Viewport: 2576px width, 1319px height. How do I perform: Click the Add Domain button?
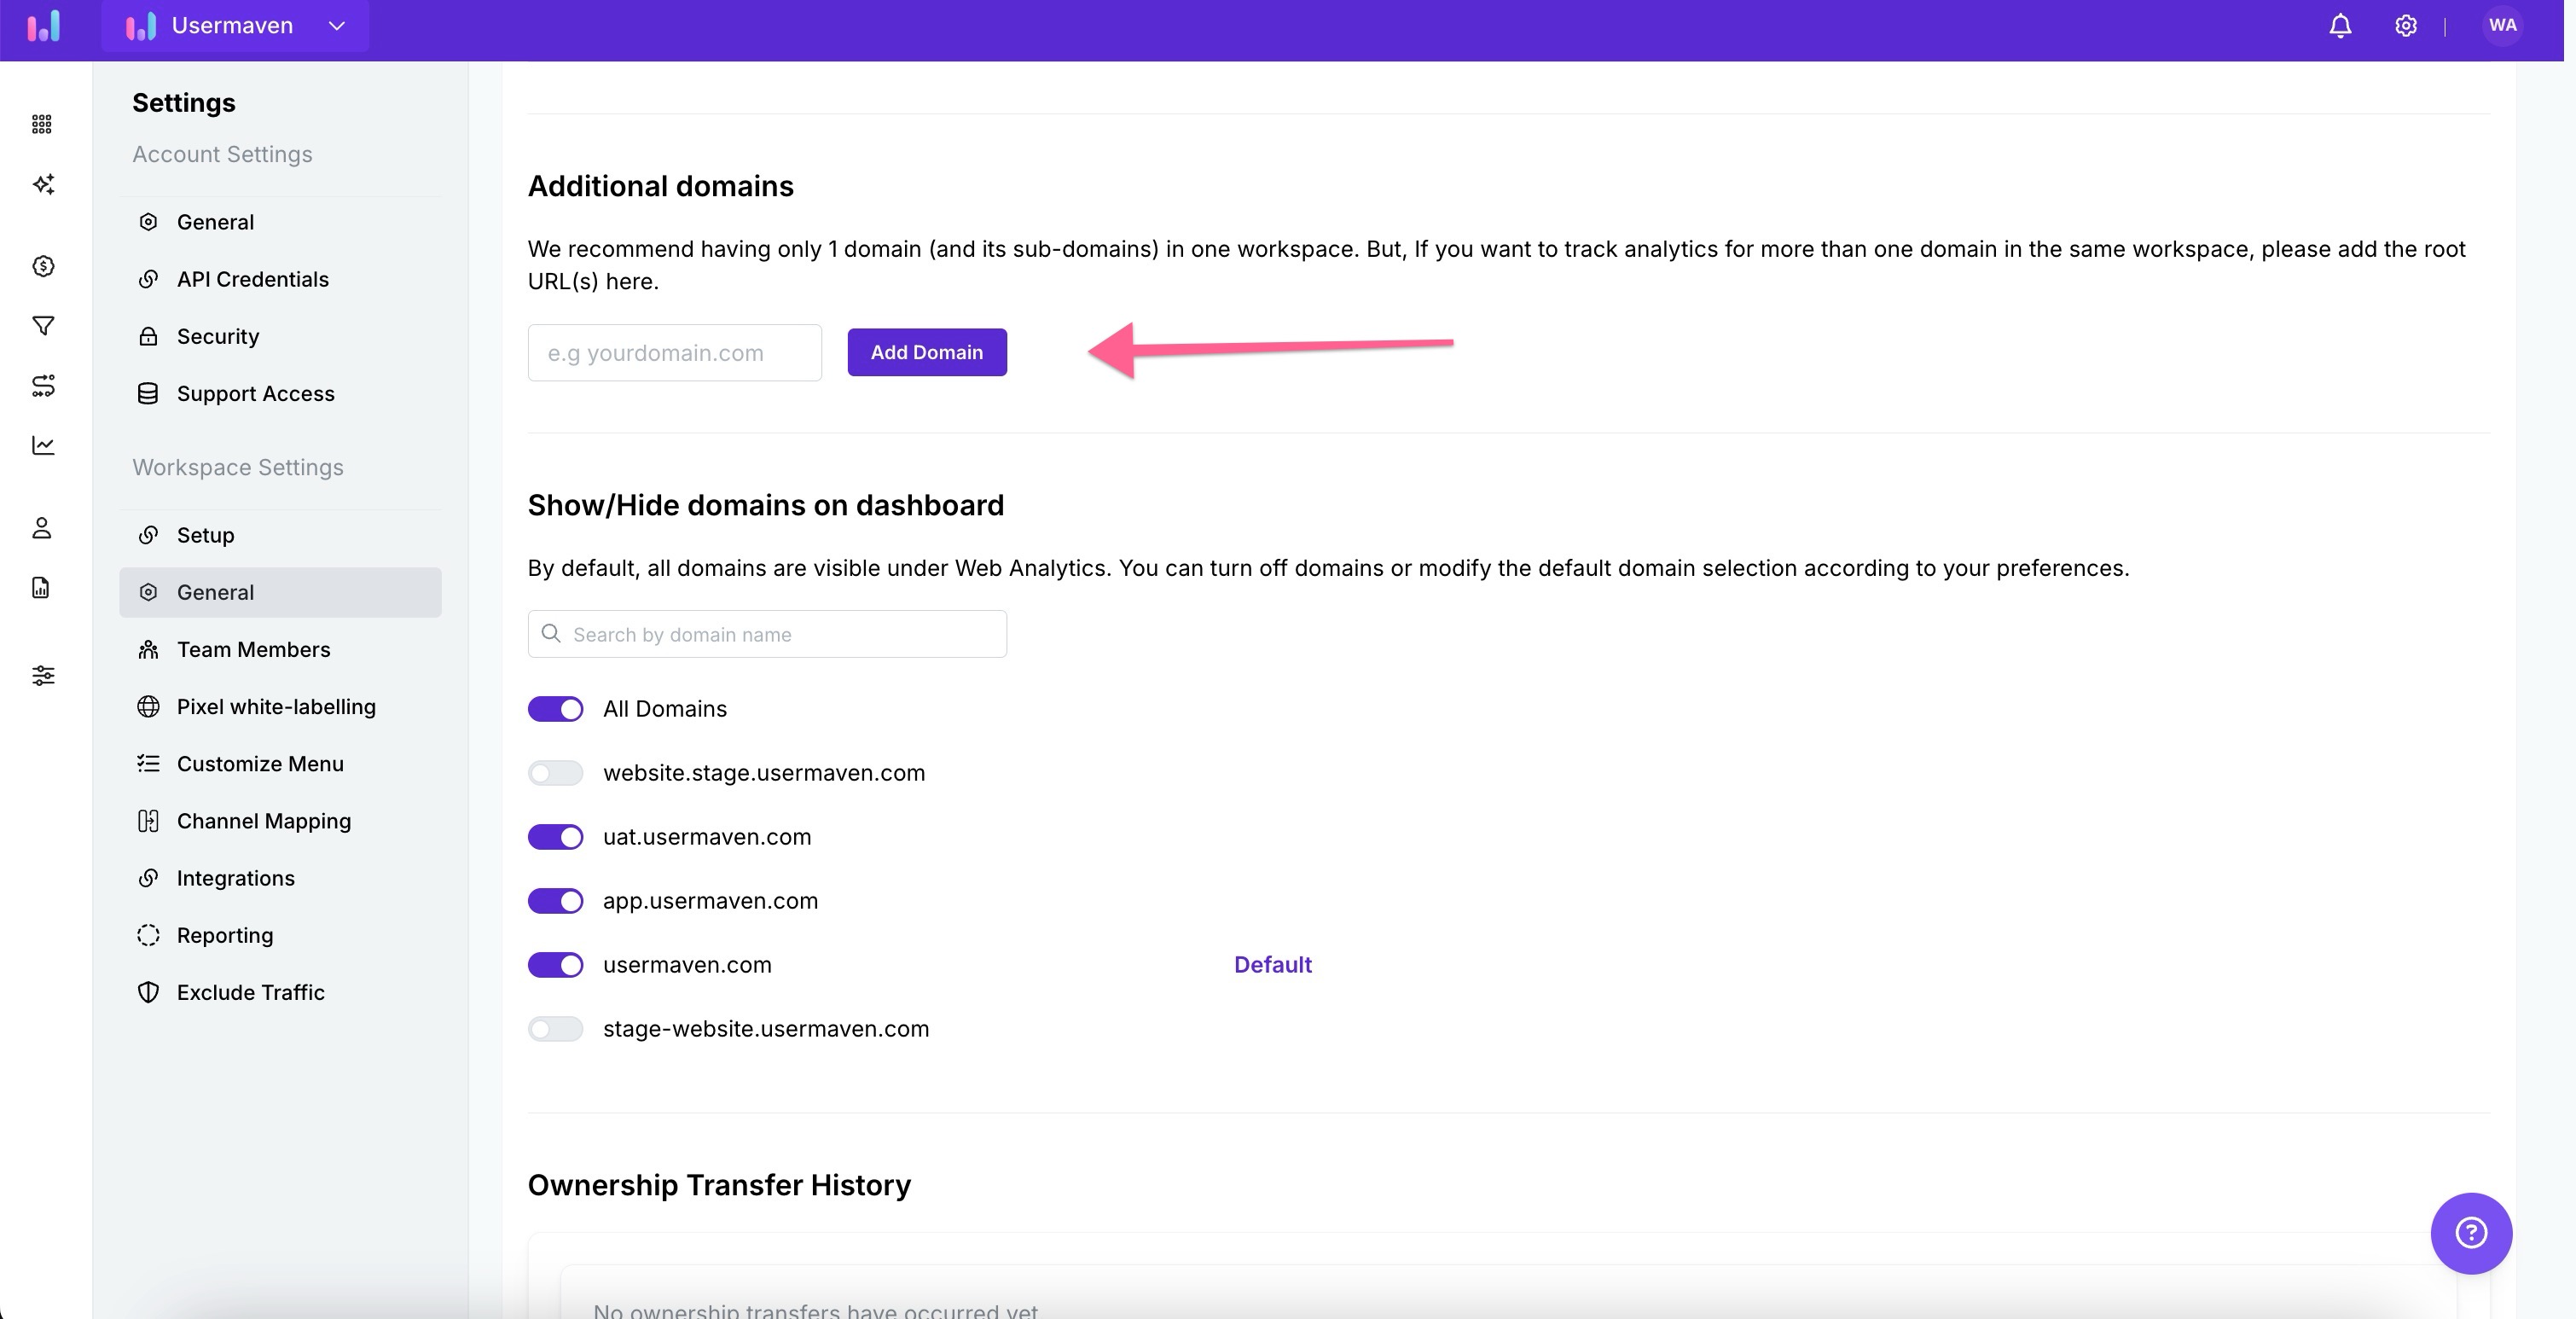(926, 352)
